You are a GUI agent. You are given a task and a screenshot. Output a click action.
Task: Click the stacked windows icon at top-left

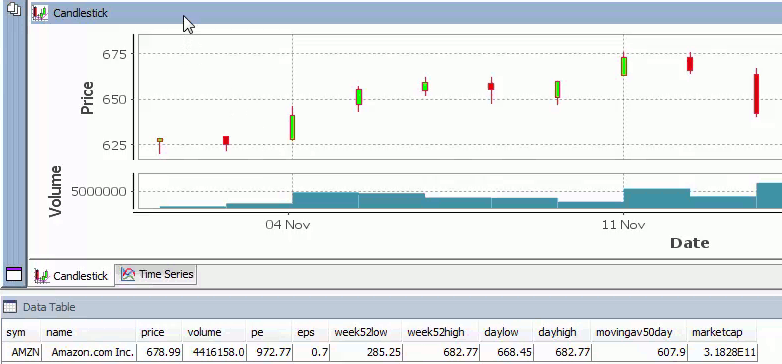coord(13,9)
